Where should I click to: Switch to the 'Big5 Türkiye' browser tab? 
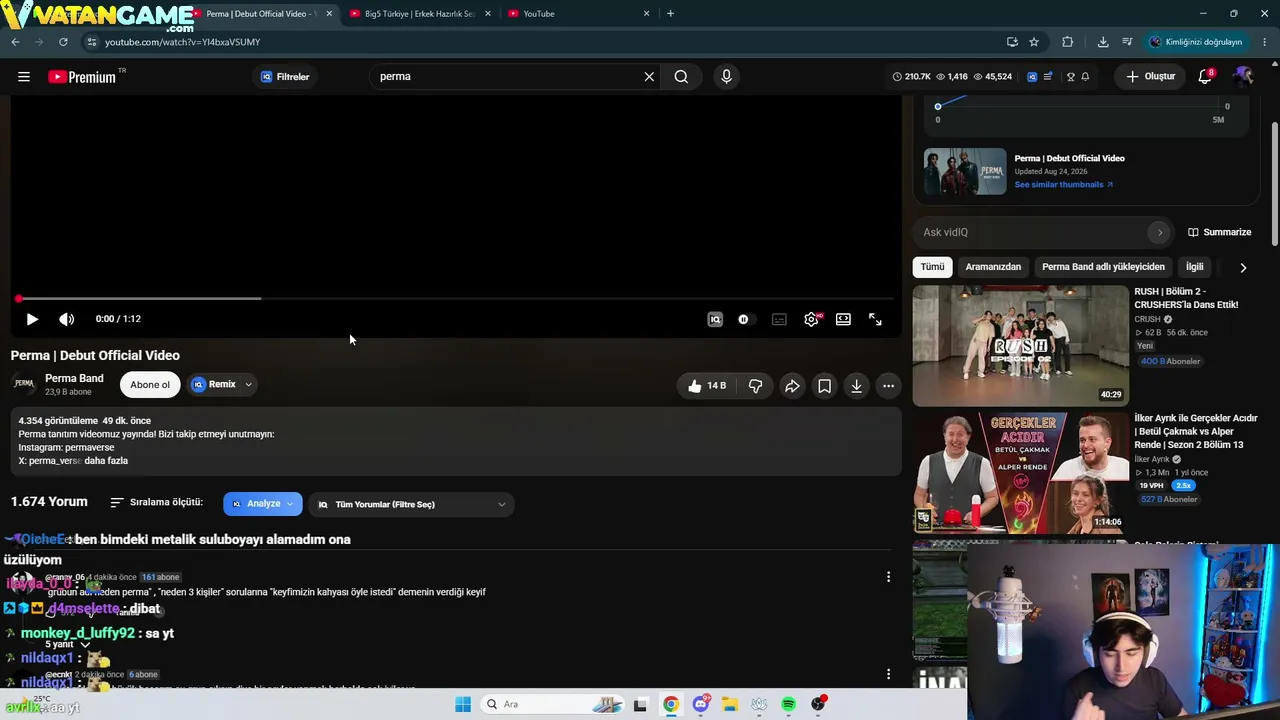point(418,14)
